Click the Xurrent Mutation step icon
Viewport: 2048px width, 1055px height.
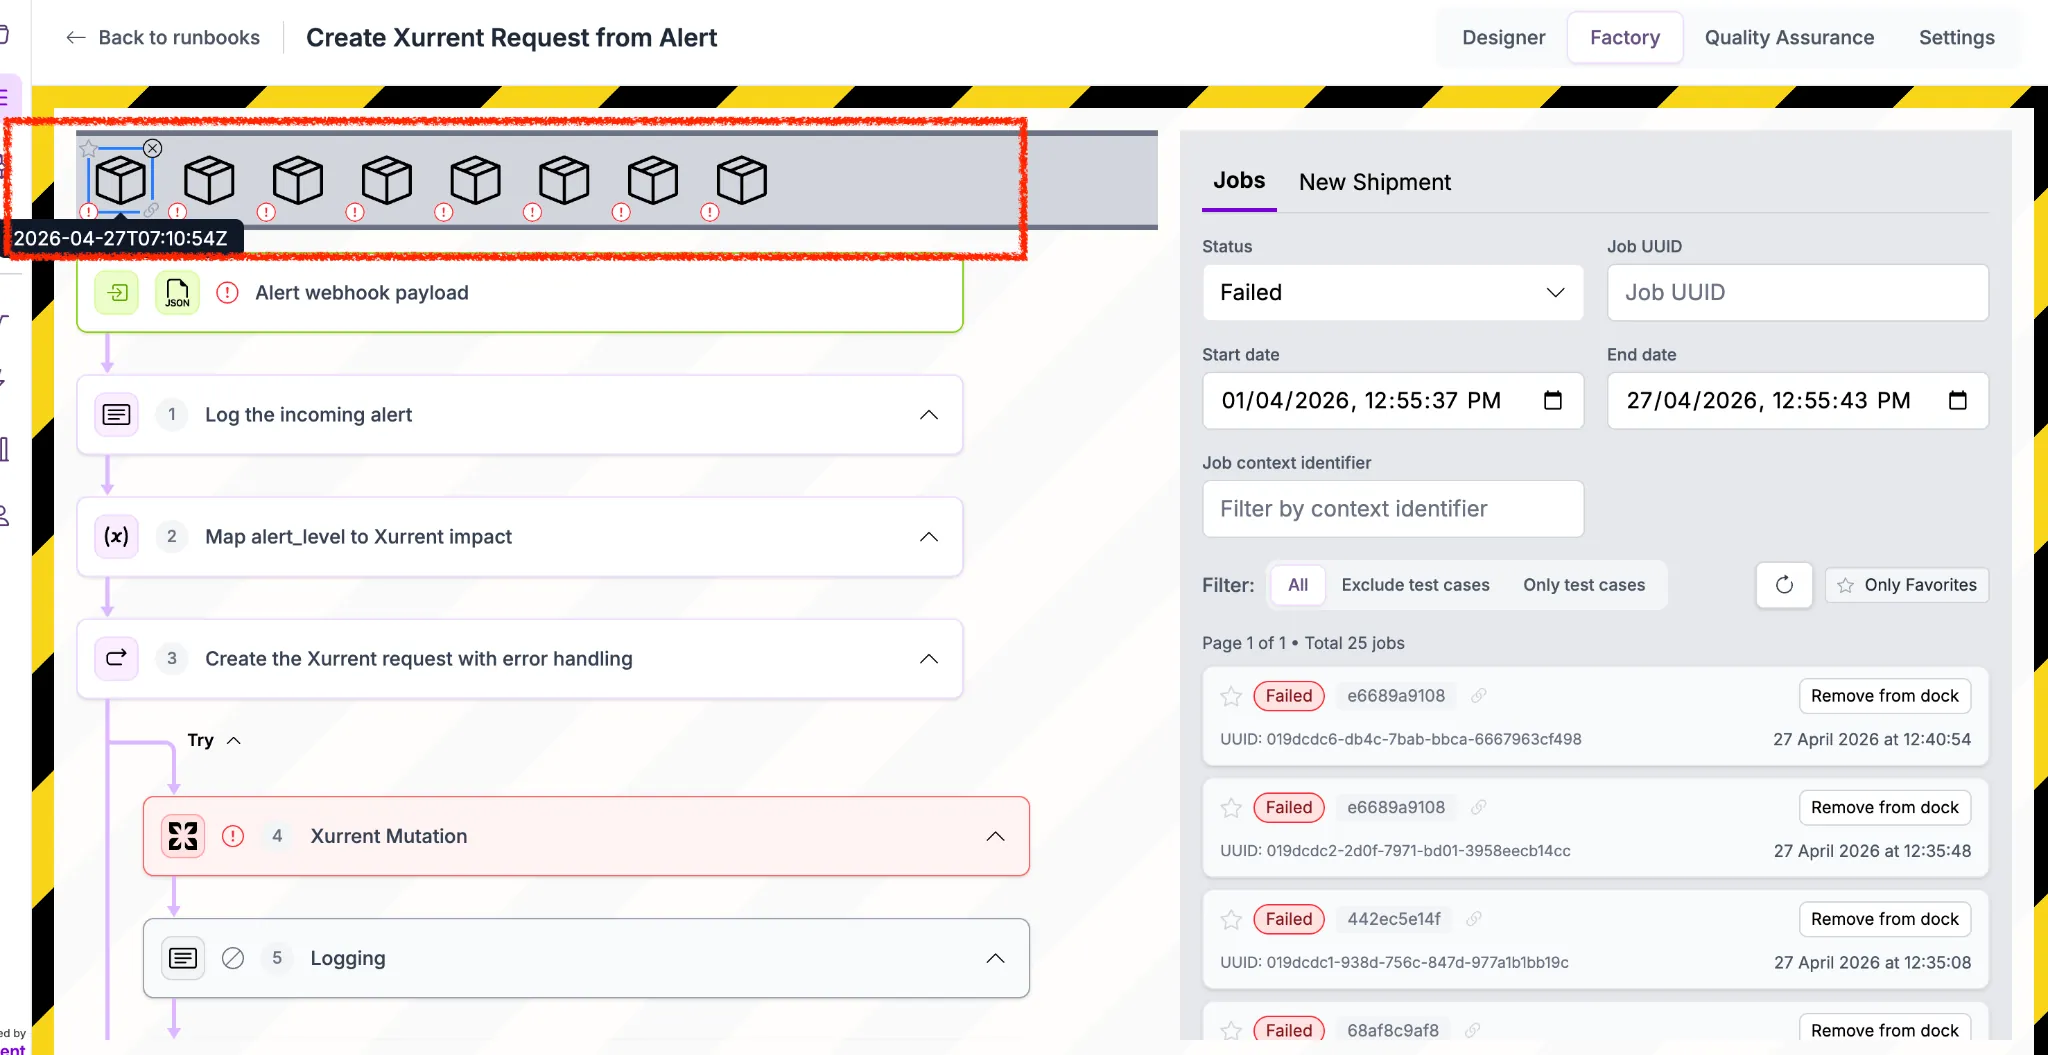tap(183, 836)
